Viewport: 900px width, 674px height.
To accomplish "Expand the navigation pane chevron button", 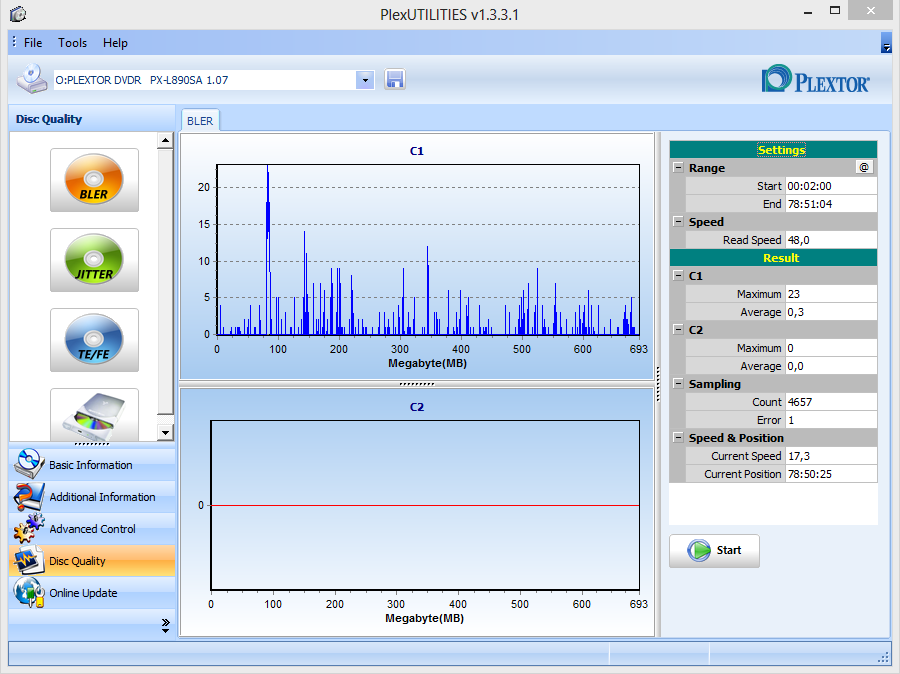I will pos(165,625).
